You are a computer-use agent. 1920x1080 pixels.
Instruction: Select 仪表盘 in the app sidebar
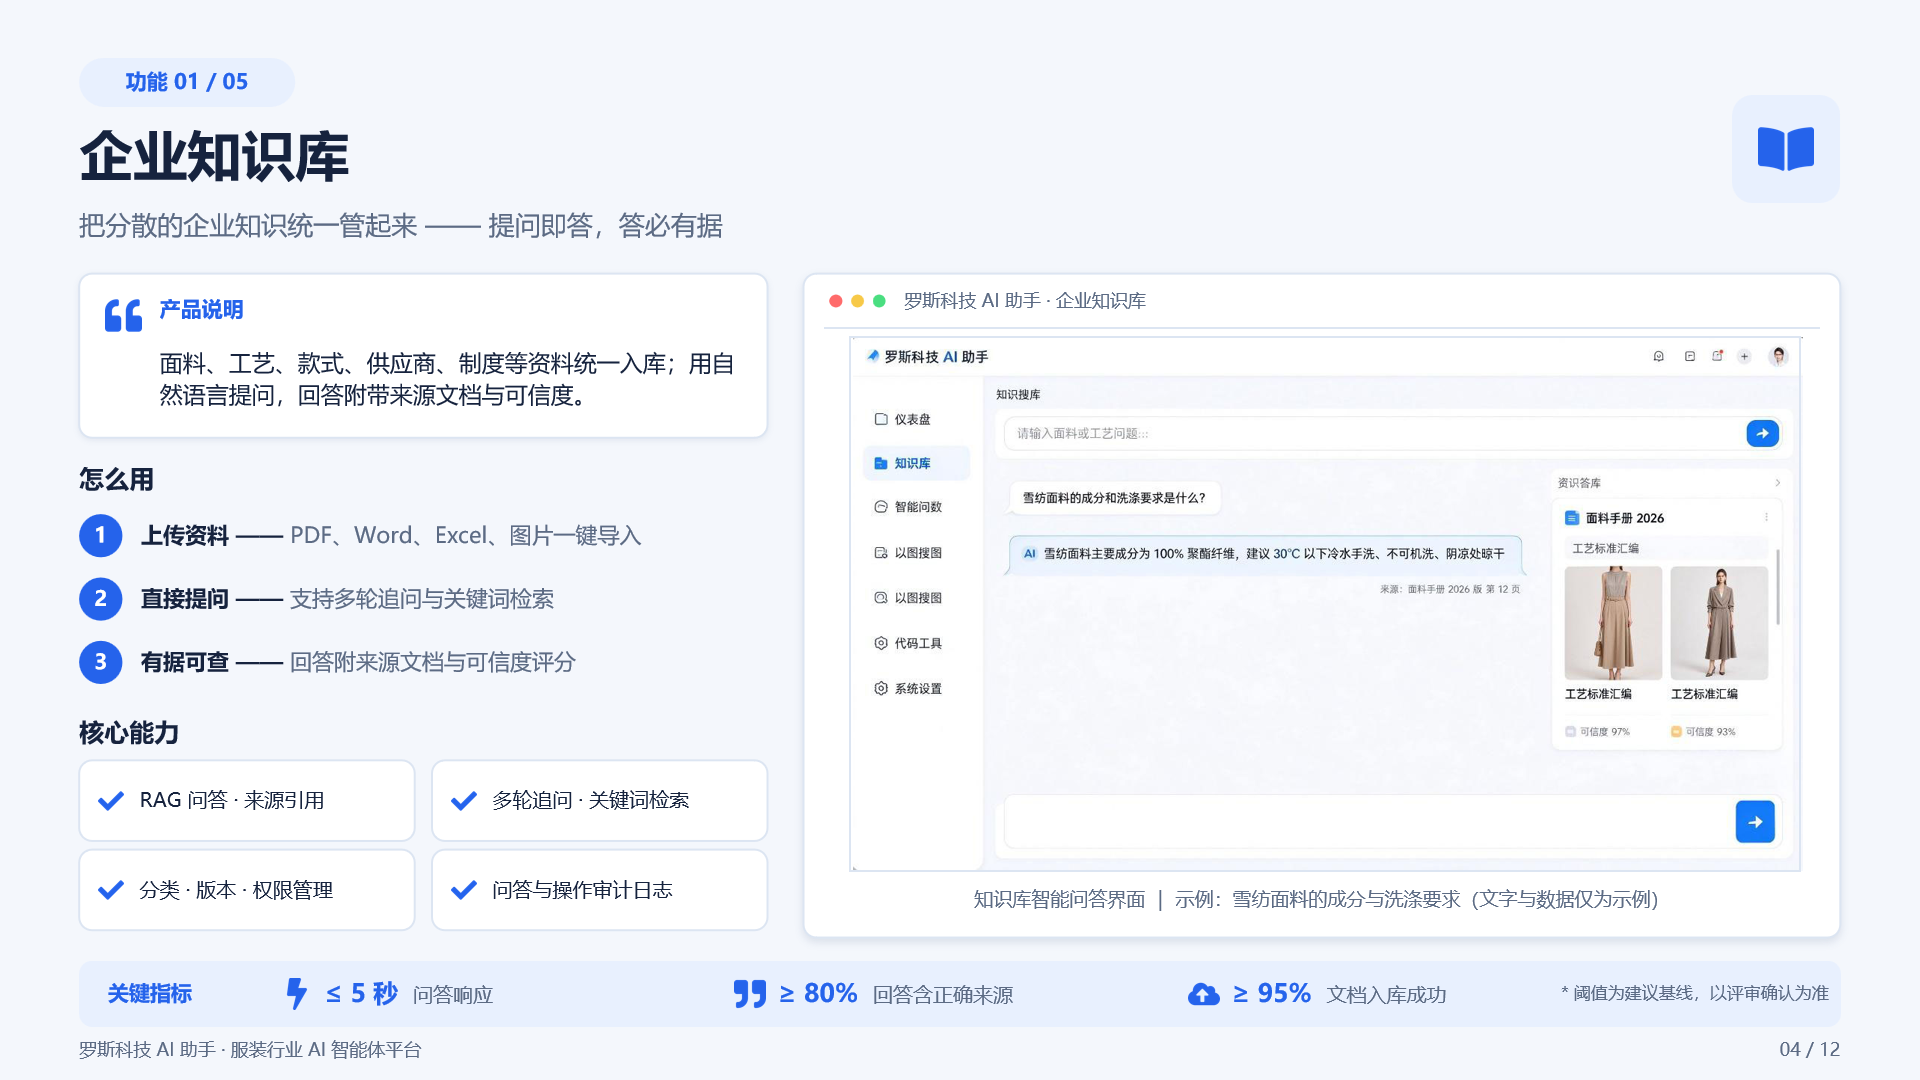pyautogui.click(x=903, y=419)
